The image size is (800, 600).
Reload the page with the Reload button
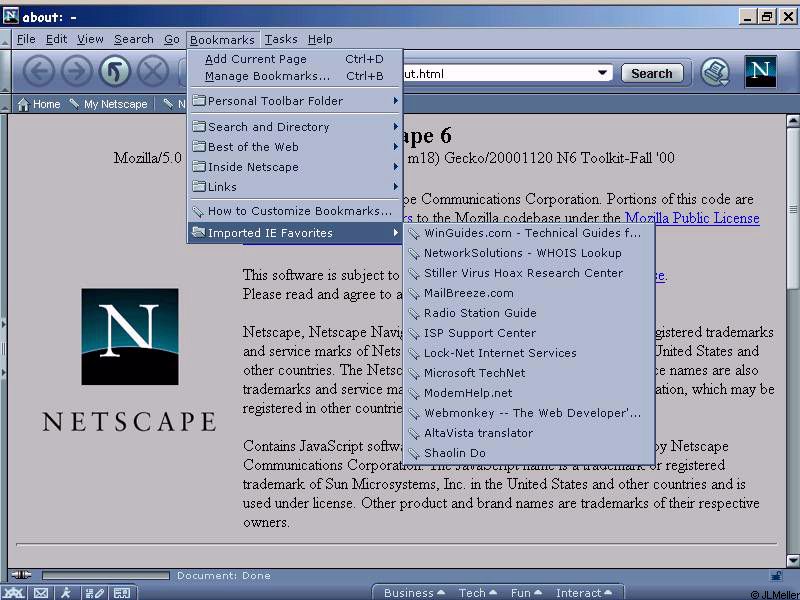click(x=115, y=70)
